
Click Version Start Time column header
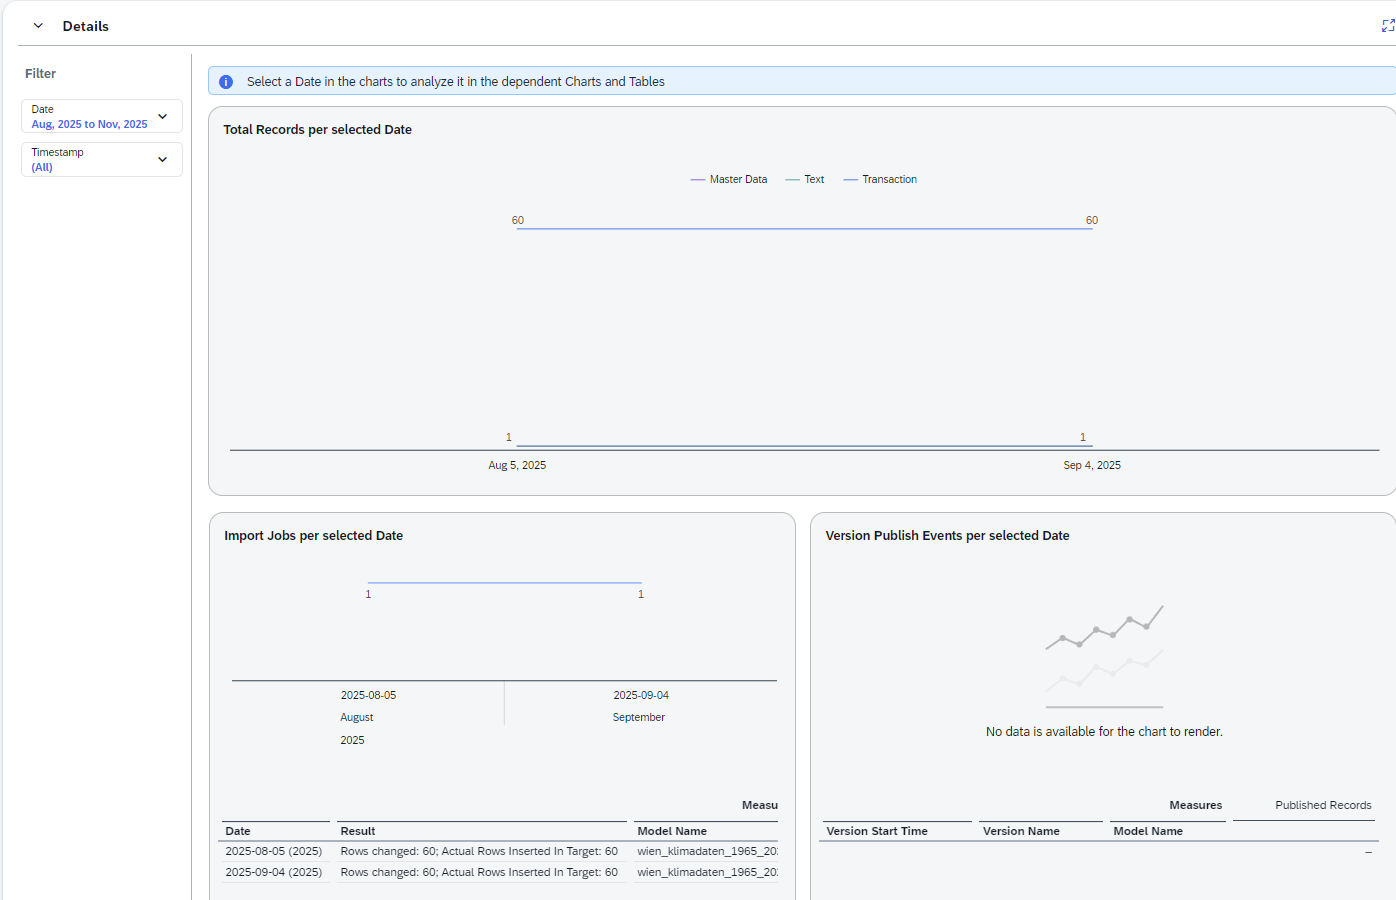[x=877, y=831]
